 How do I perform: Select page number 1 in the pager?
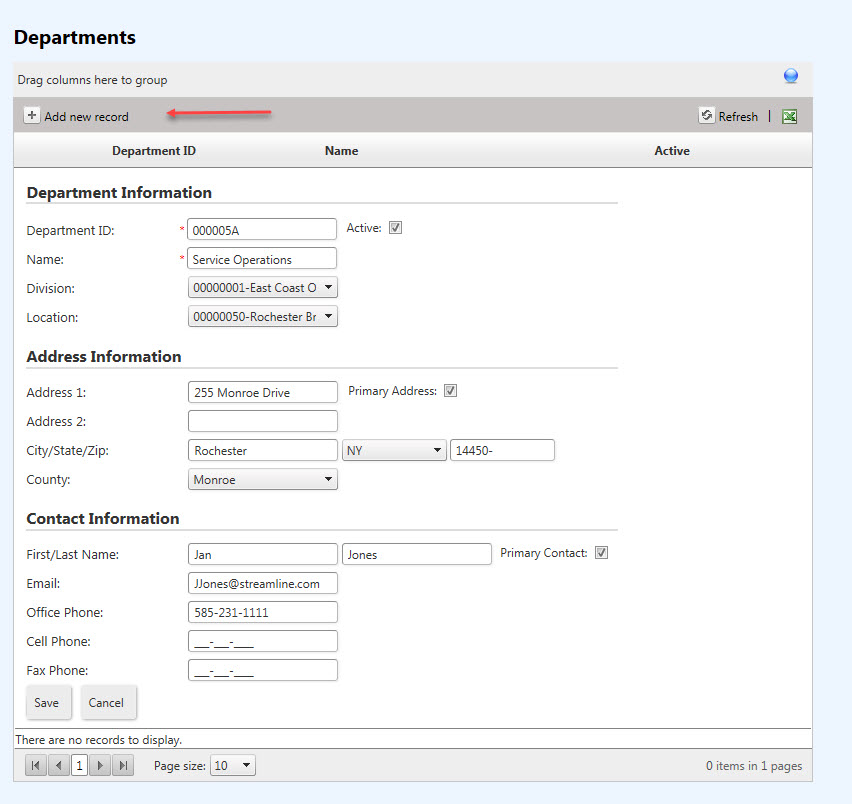coord(79,765)
